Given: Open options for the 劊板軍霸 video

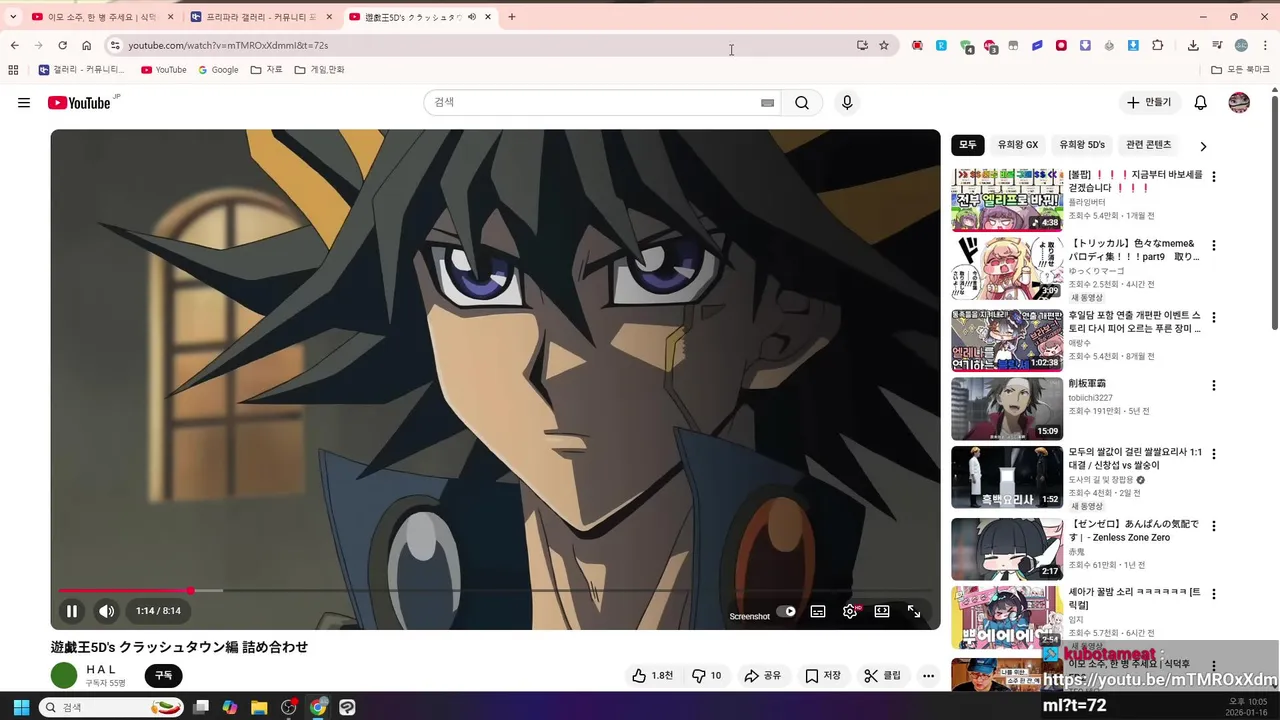Looking at the screenshot, I should click(1214, 385).
